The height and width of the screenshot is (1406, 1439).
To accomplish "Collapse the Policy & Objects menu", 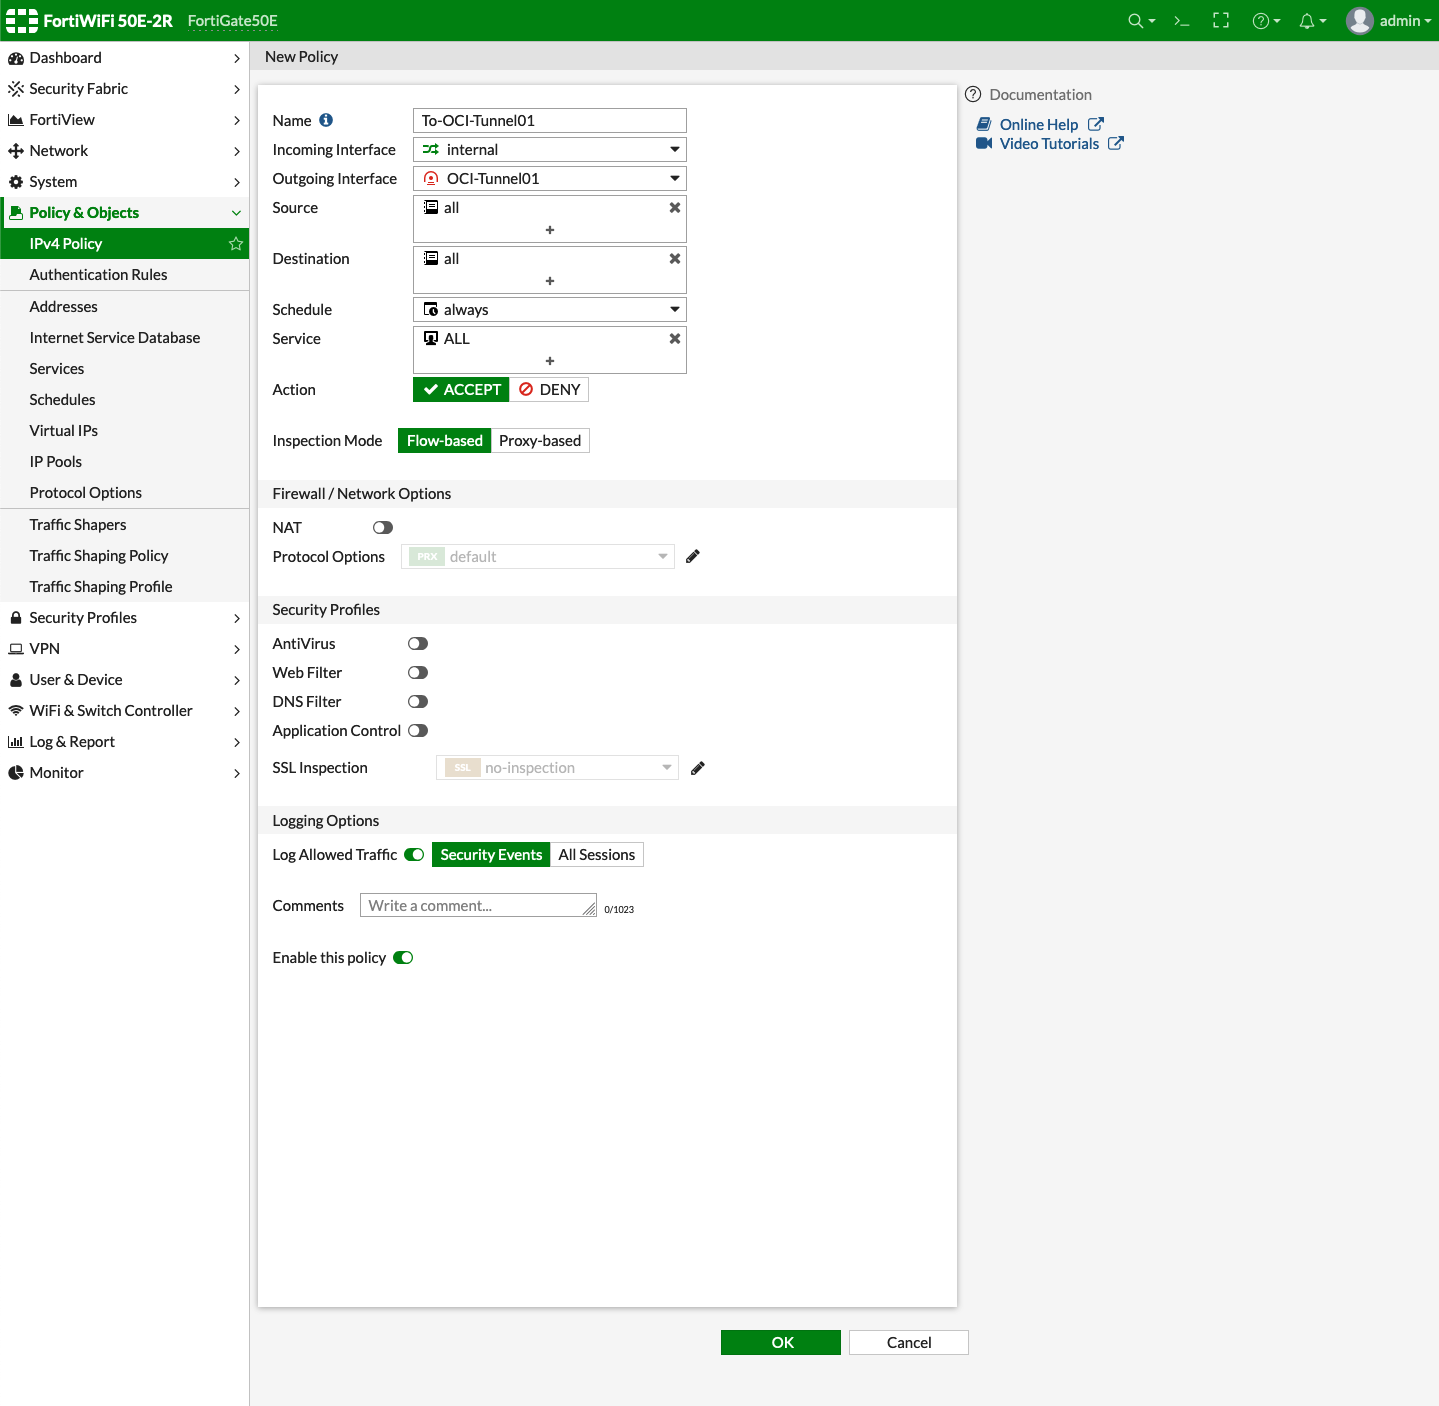I will (x=124, y=213).
